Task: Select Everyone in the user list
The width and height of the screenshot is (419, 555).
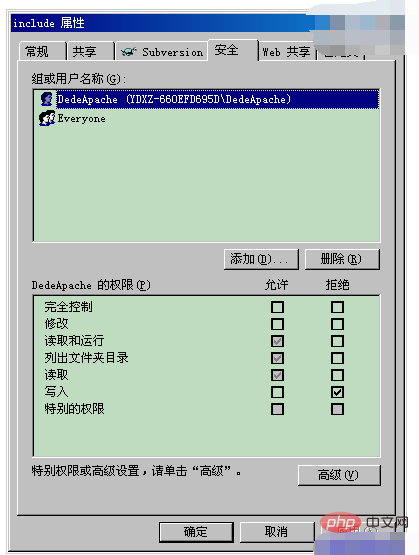Action: point(81,119)
